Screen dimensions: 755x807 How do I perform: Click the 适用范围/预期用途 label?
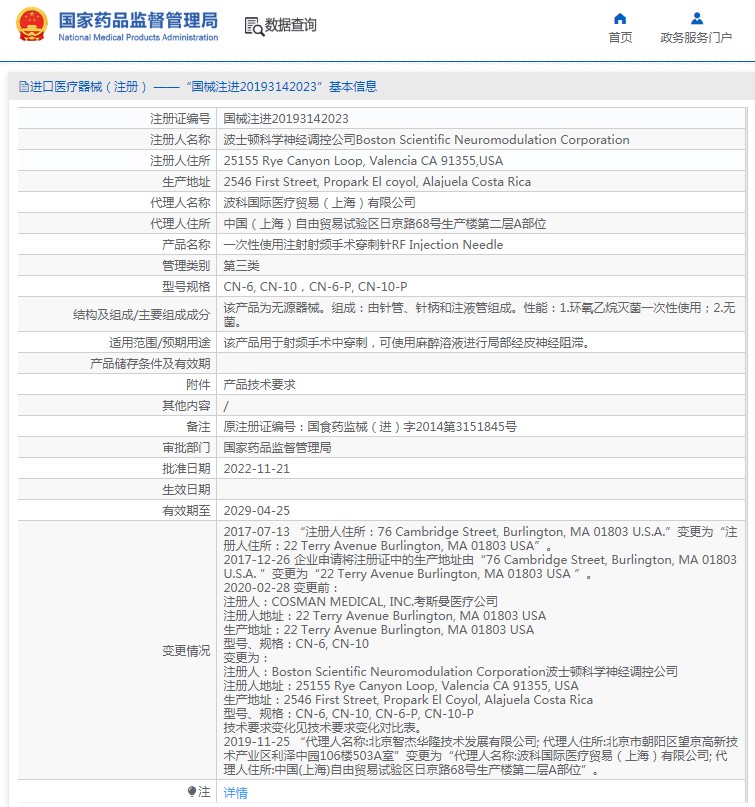pos(159,343)
